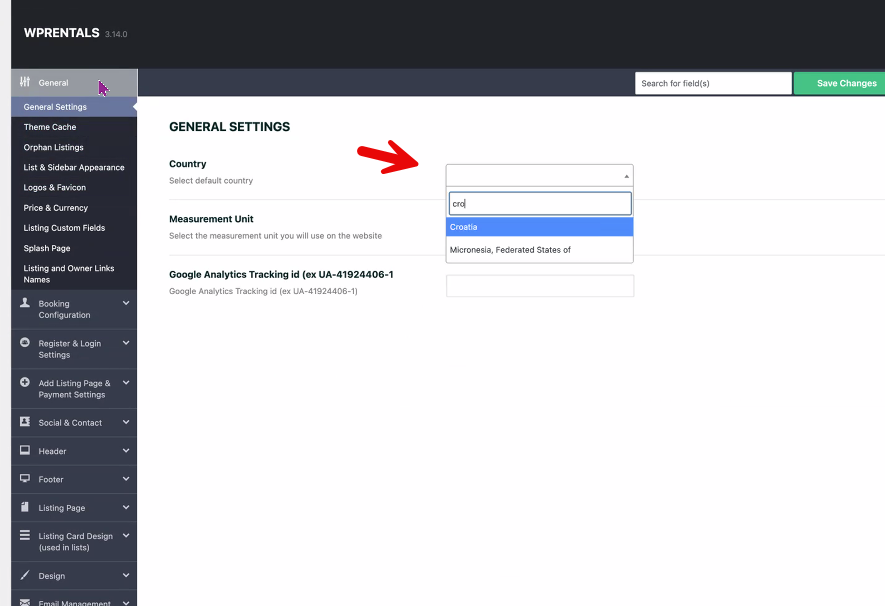This screenshot has height=606, width=885.
Task: Click the Google Analytics Tracking id field
Action: click(x=540, y=286)
